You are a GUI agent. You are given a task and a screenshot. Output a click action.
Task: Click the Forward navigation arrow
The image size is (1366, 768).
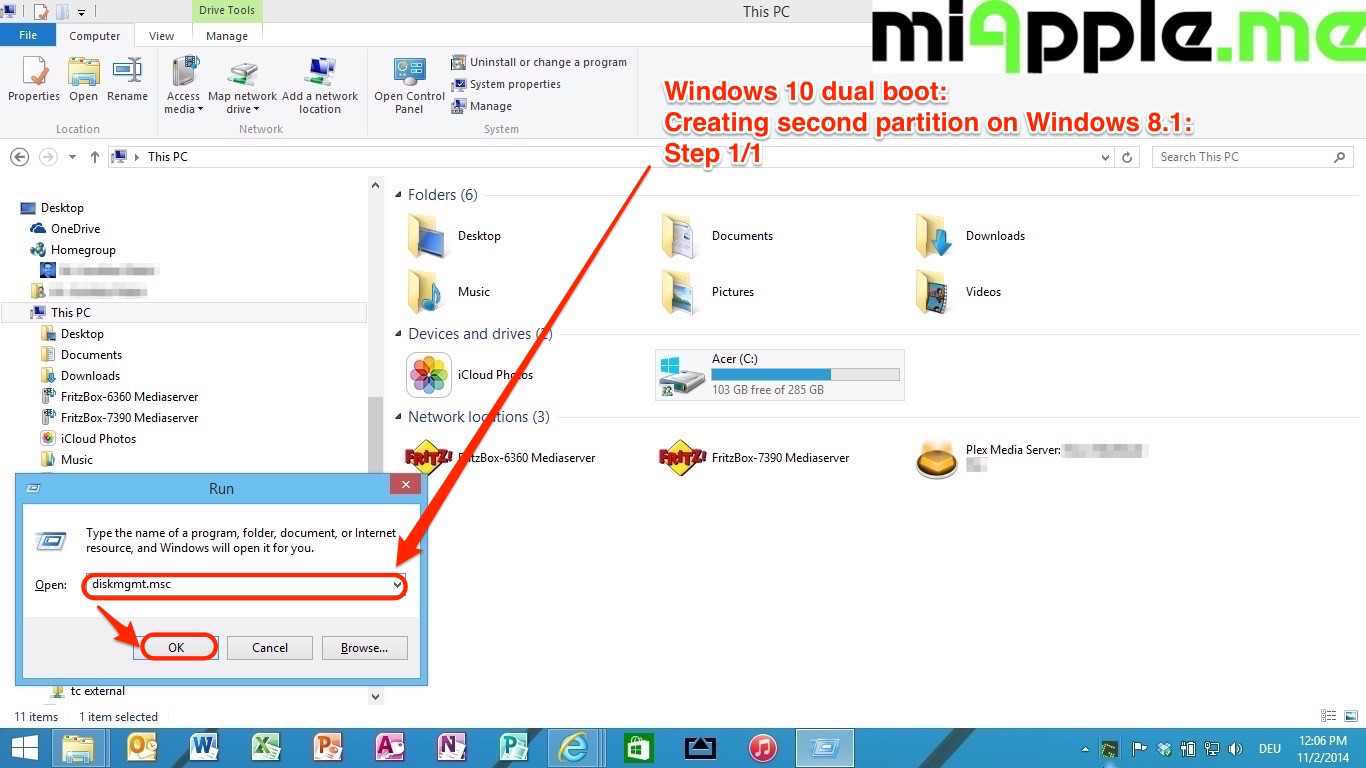point(48,157)
